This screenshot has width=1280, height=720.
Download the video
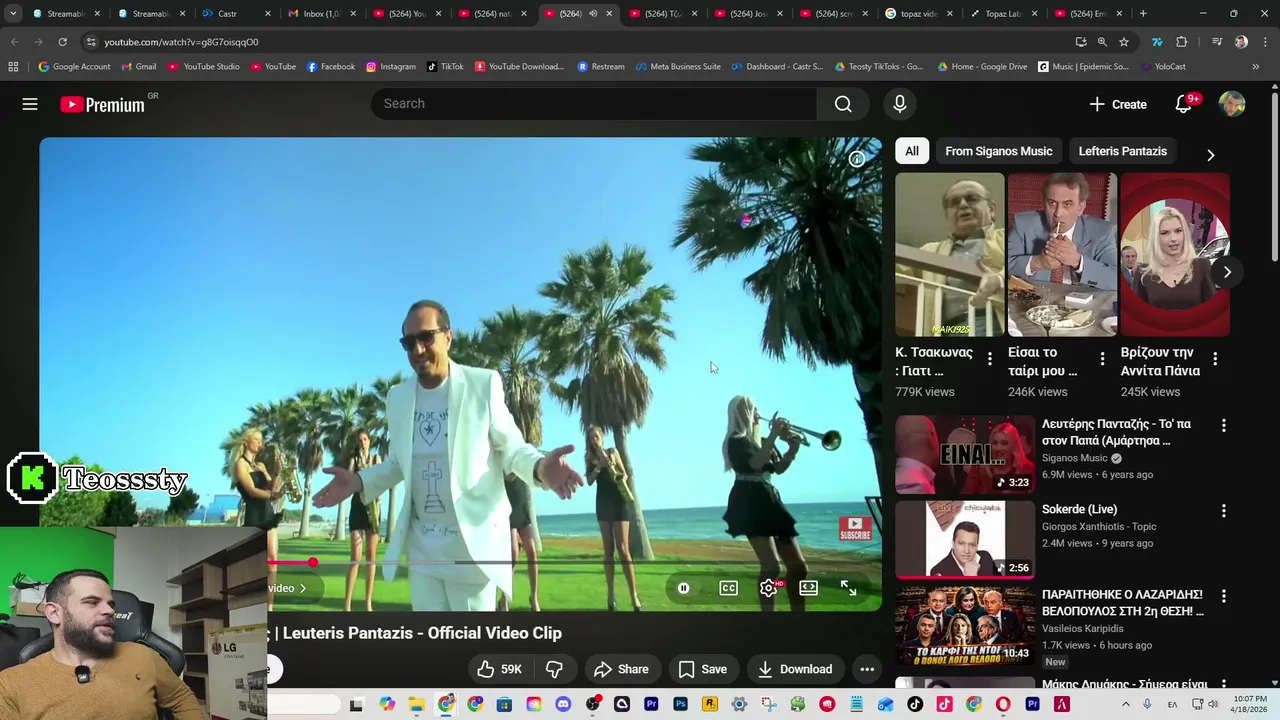tap(795, 669)
